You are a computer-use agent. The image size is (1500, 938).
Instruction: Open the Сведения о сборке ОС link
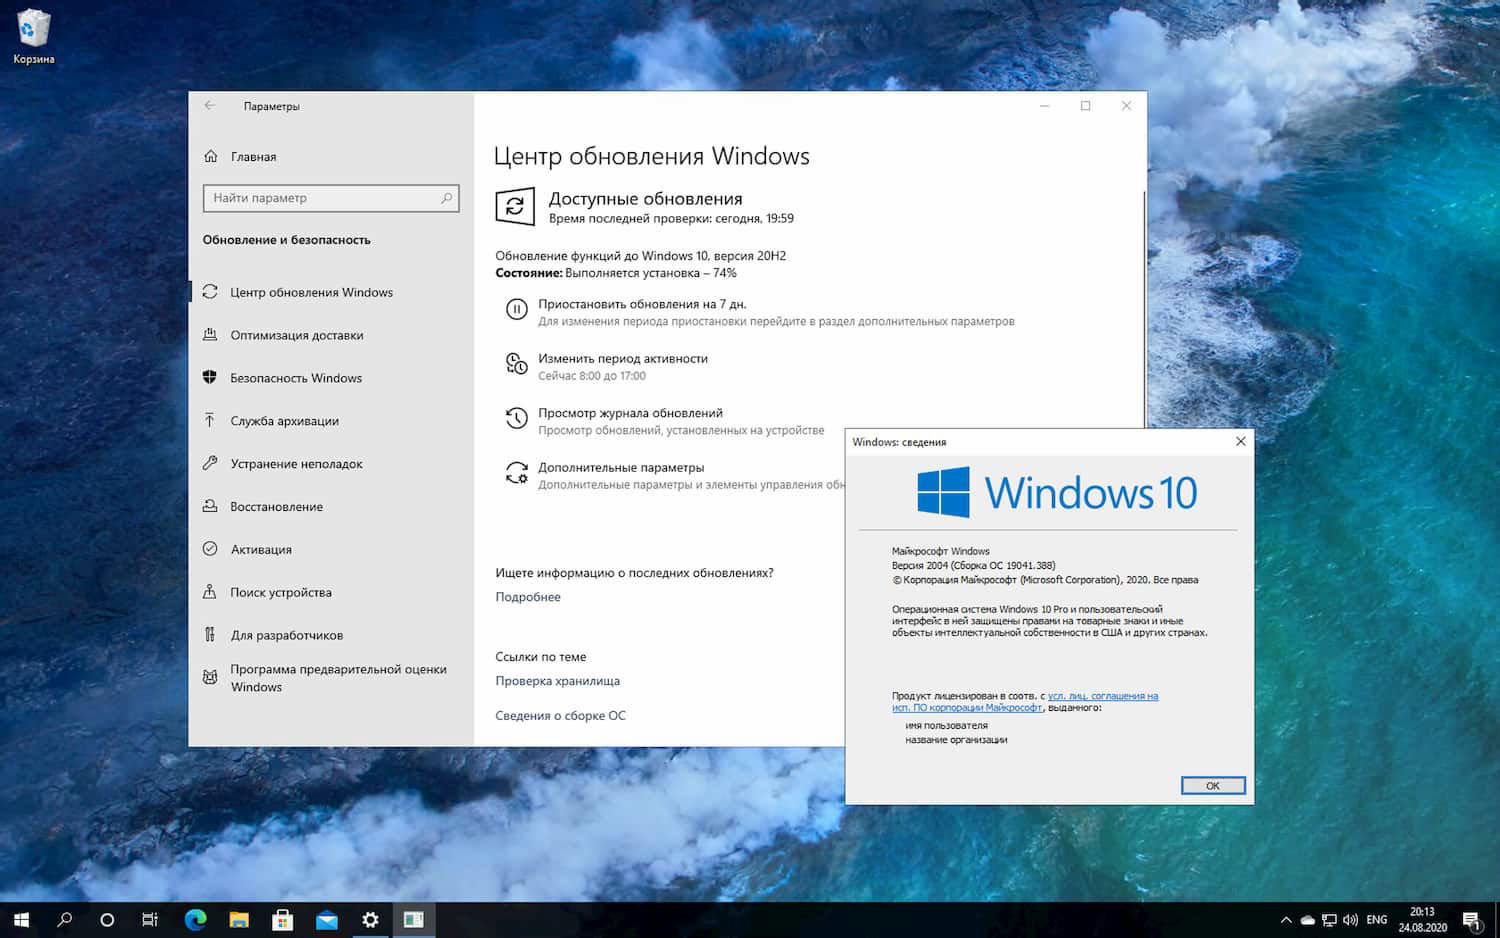coord(560,715)
